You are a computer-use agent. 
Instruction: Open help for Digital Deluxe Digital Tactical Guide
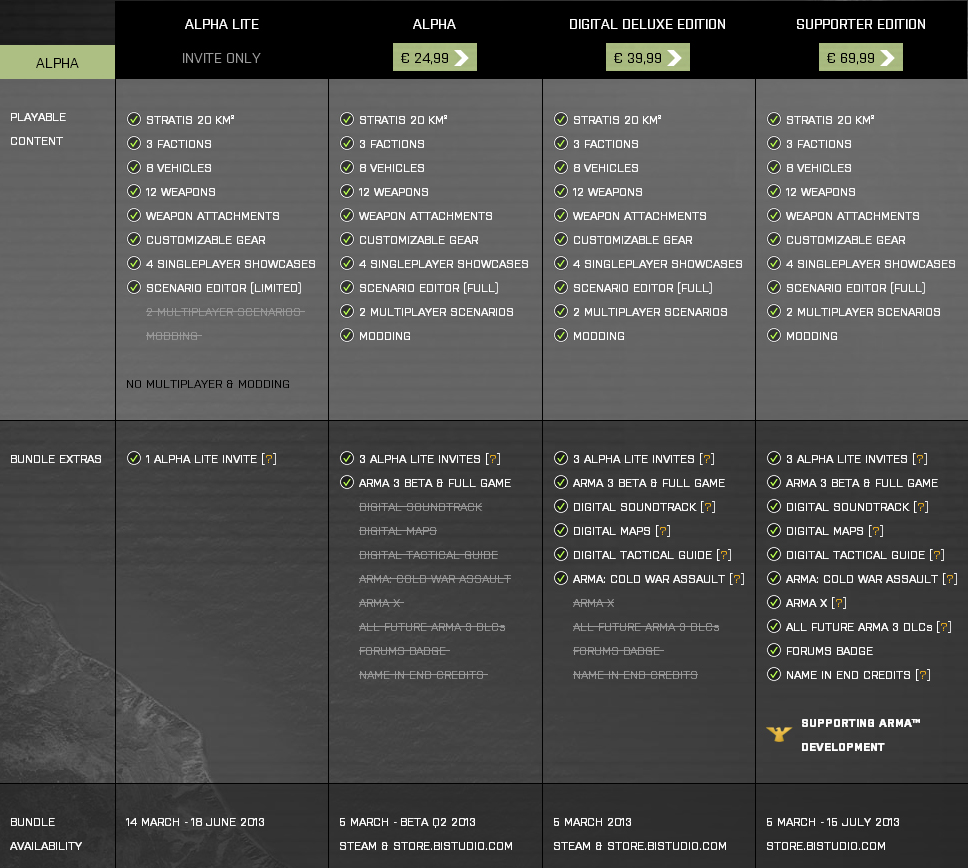click(724, 555)
